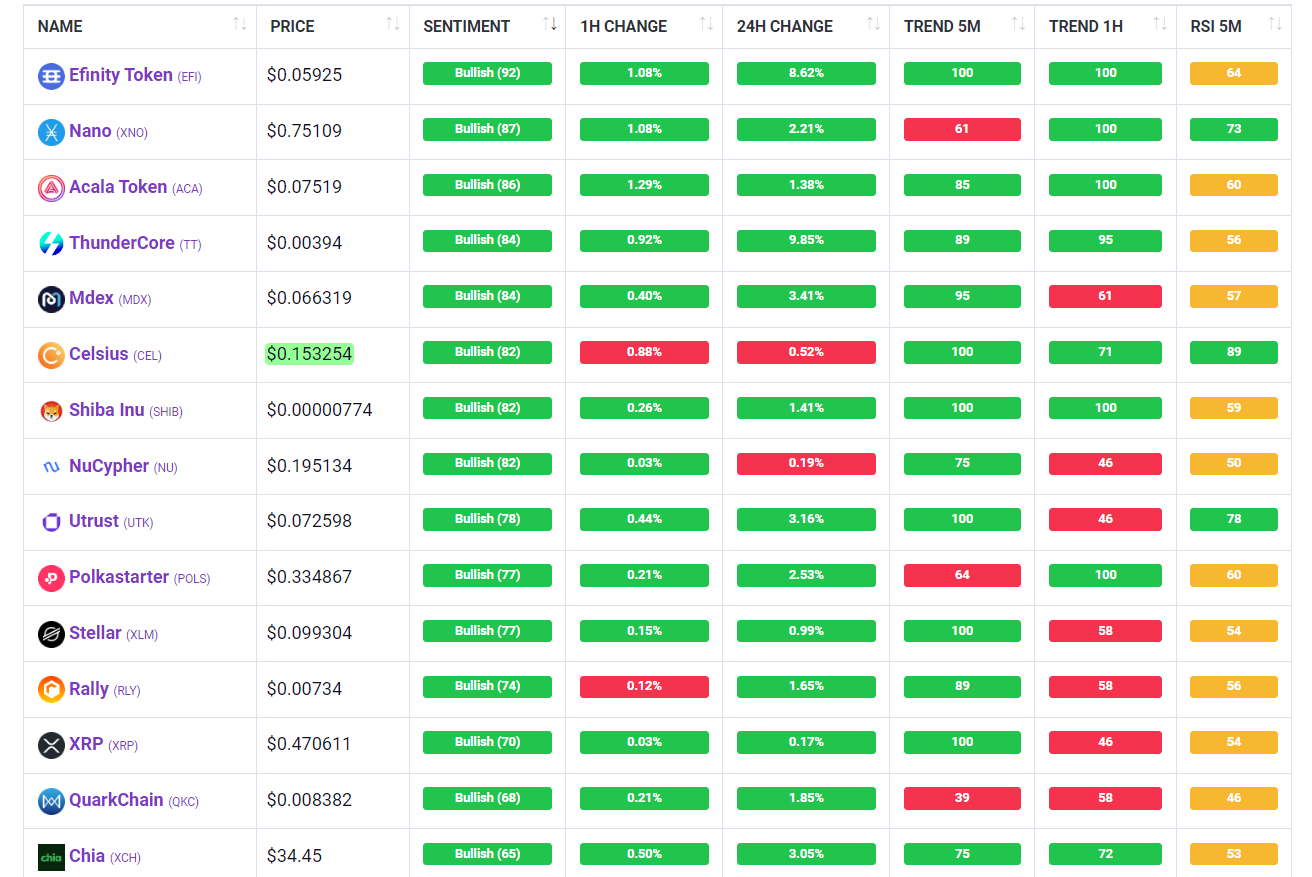The height and width of the screenshot is (877, 1312).
Task: Click the Rally coin logo
Action: point(51,689)
